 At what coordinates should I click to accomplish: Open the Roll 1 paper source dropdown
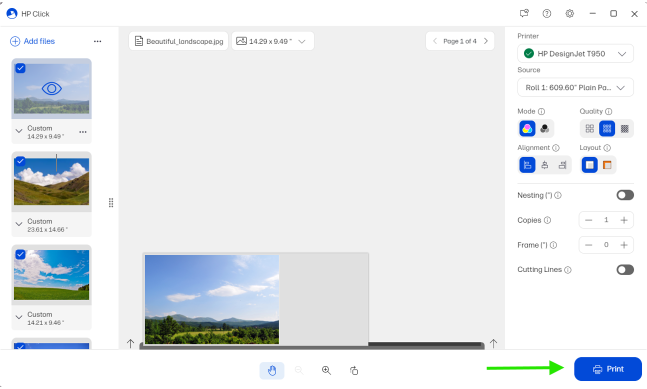pos(575,87)
